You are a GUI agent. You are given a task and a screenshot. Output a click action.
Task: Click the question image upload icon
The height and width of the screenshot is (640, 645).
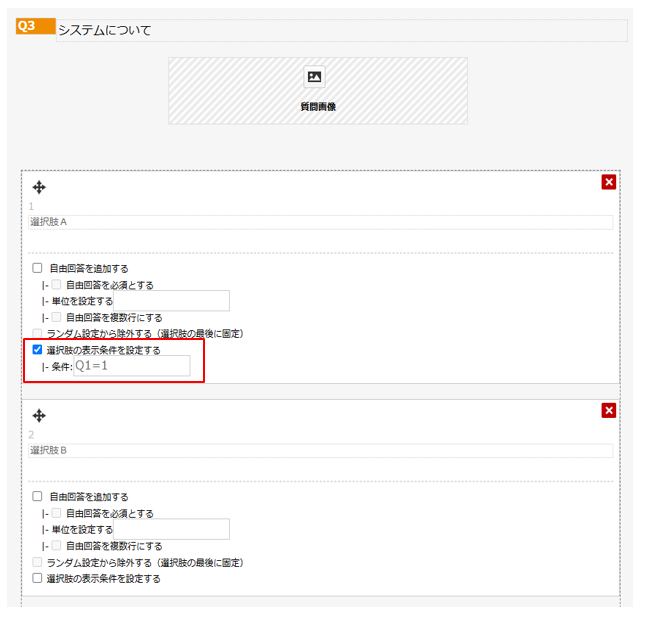pos(314,77)
